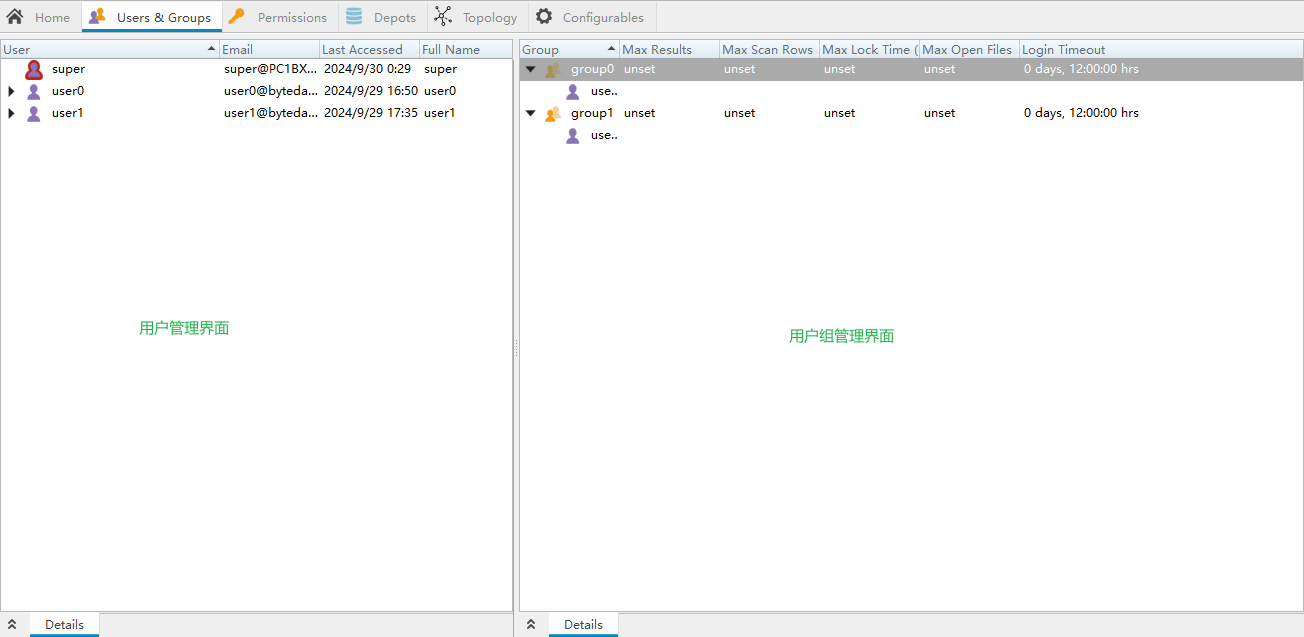Expand the left Details panel with double chevron
The width and height of the screenshot is (1304, 637).
12,624
